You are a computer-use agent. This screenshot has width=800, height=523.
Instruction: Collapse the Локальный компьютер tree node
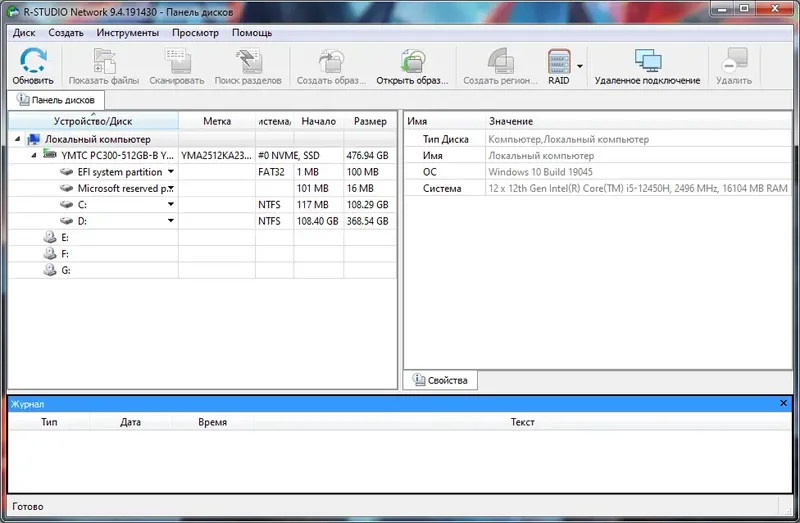coord(17,139)
